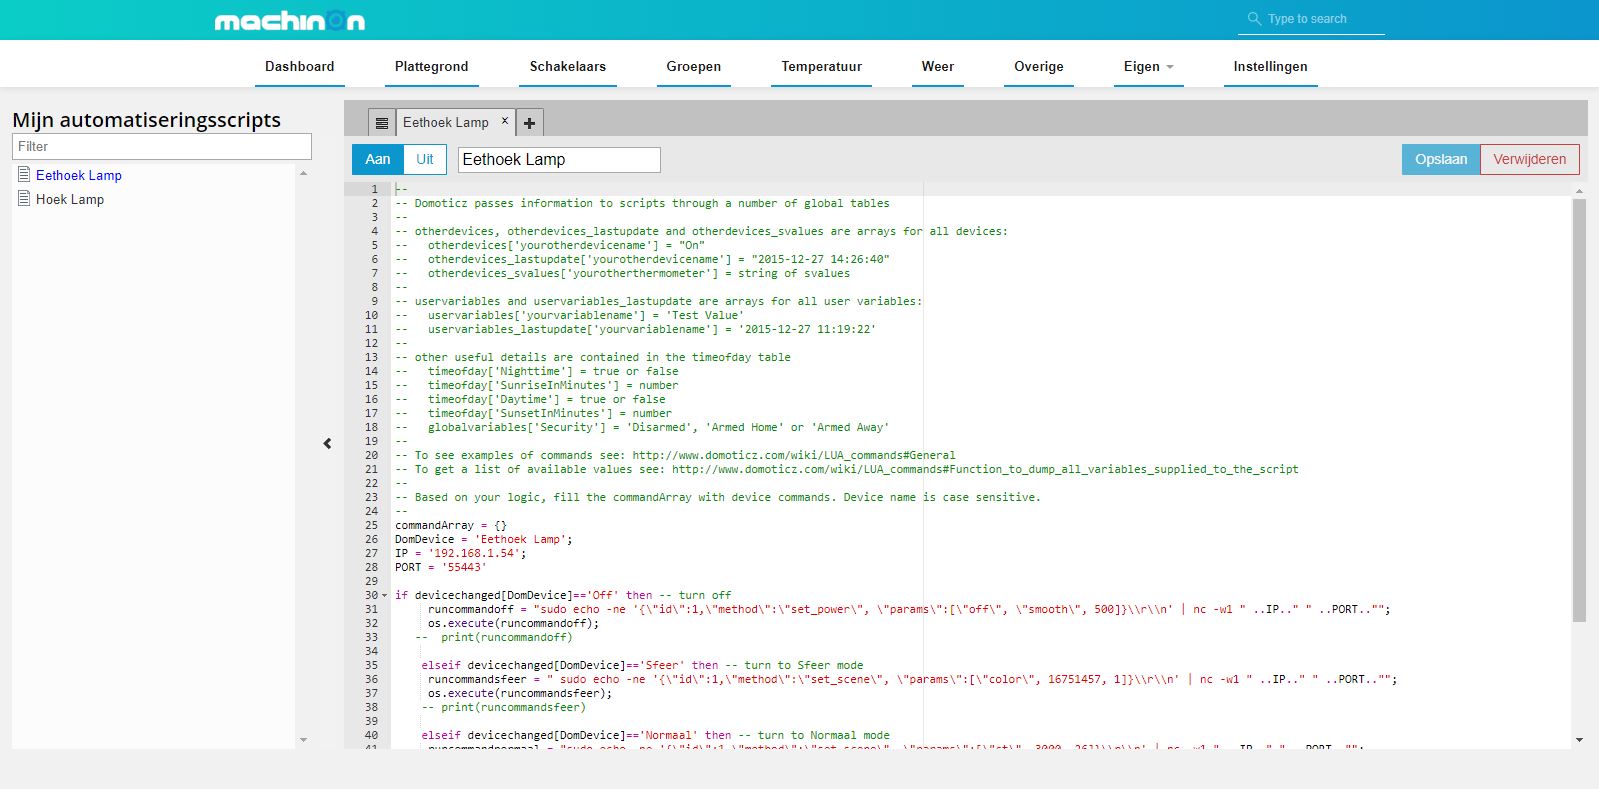Switch script state to Aan
Image resolution: width=1599 pixels, height=789 pixels.
tap(378, 159)
